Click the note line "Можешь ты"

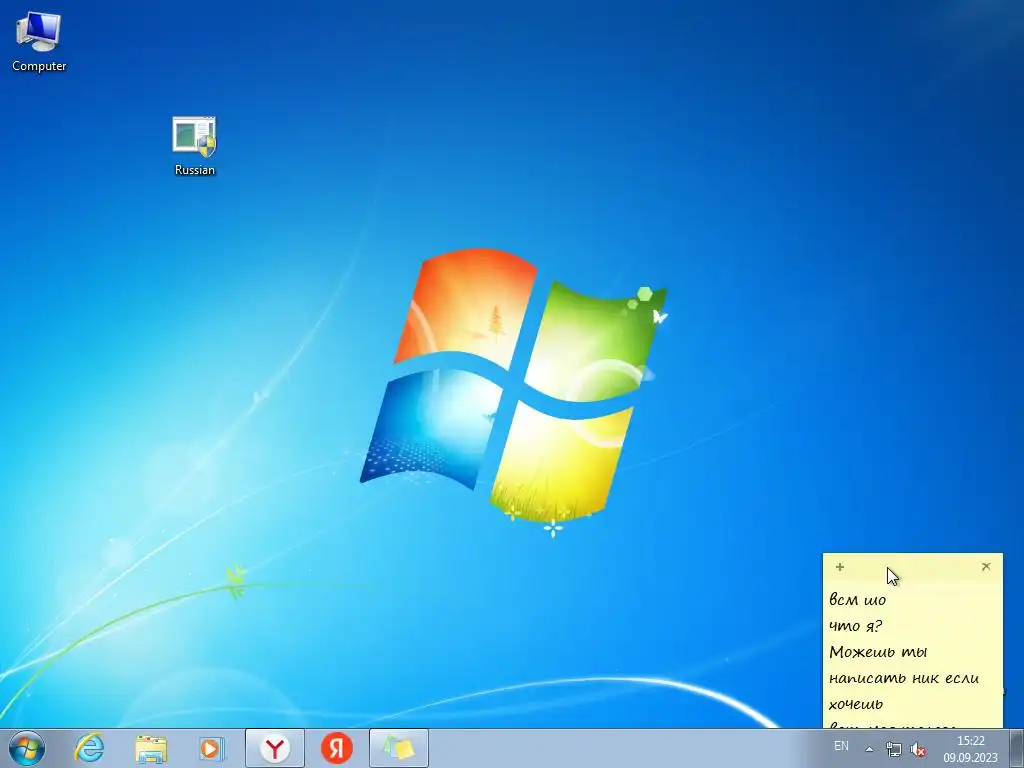click(x=878, y=652)
